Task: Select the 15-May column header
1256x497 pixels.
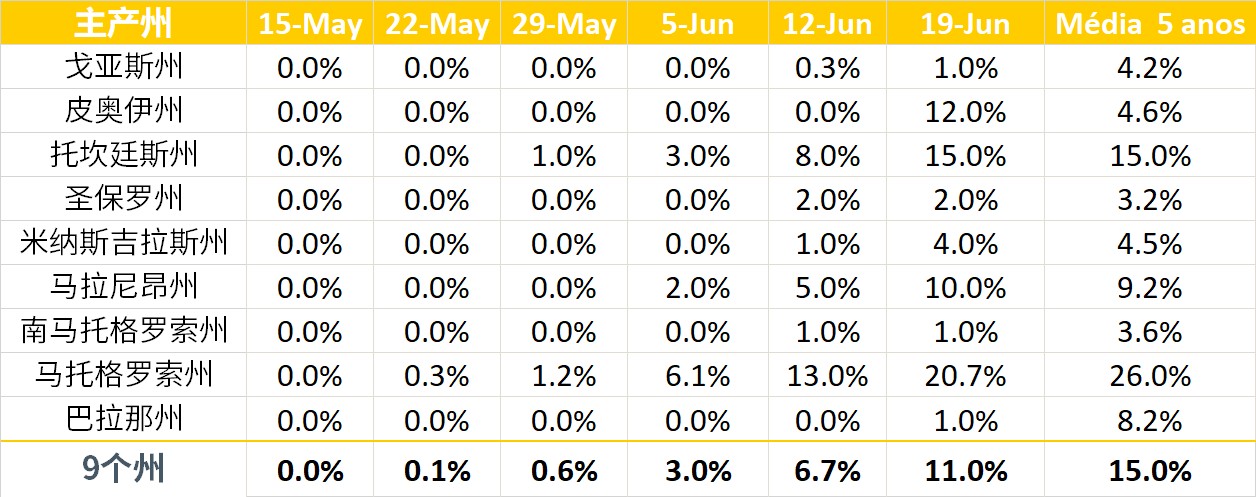Action: [309, 25]
